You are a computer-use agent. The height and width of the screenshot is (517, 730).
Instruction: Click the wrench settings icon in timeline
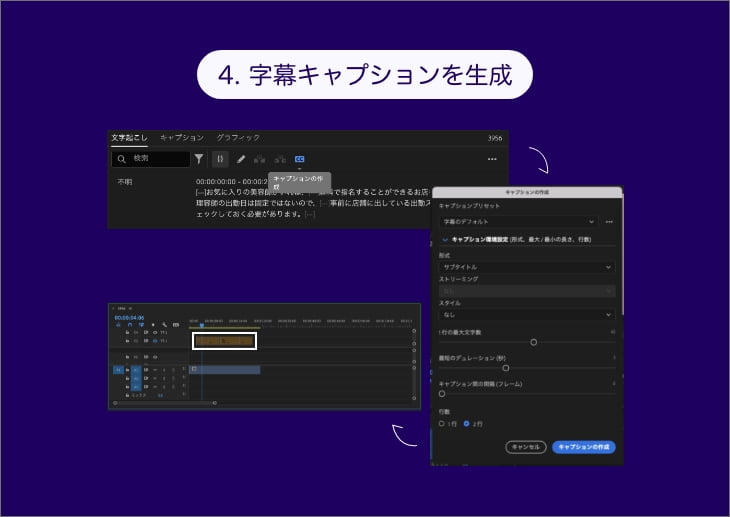(x=165, y=325)
